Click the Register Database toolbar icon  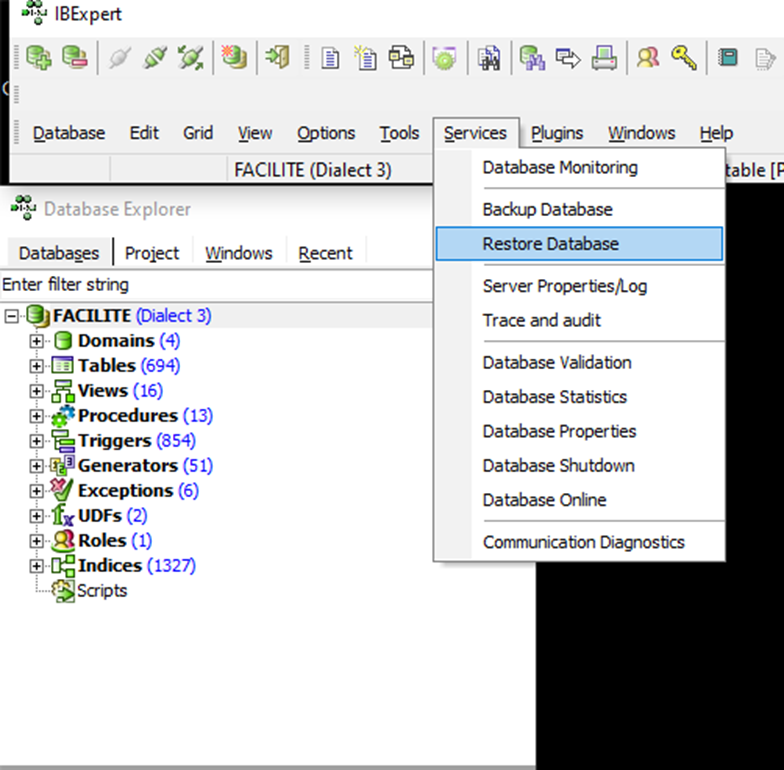39,58
